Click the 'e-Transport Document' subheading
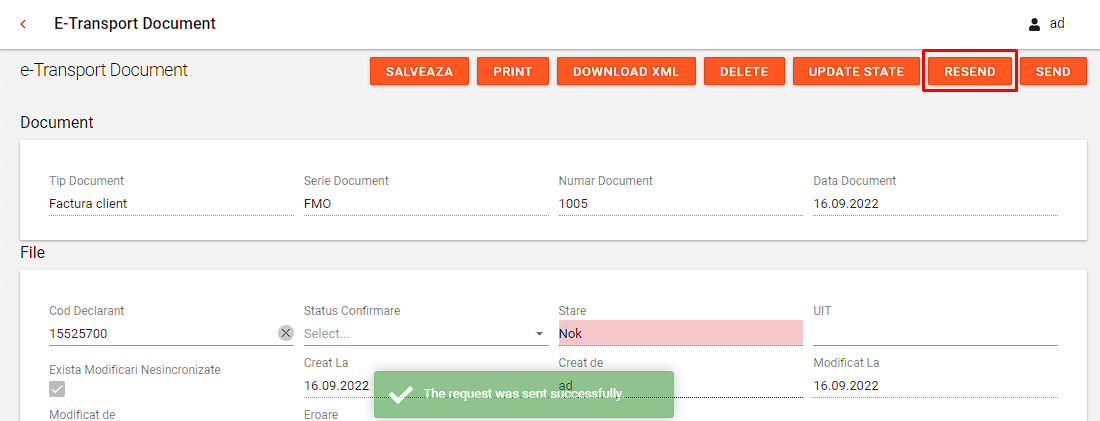This screenshot has height=421, width=1100. [x=104, y=70]
